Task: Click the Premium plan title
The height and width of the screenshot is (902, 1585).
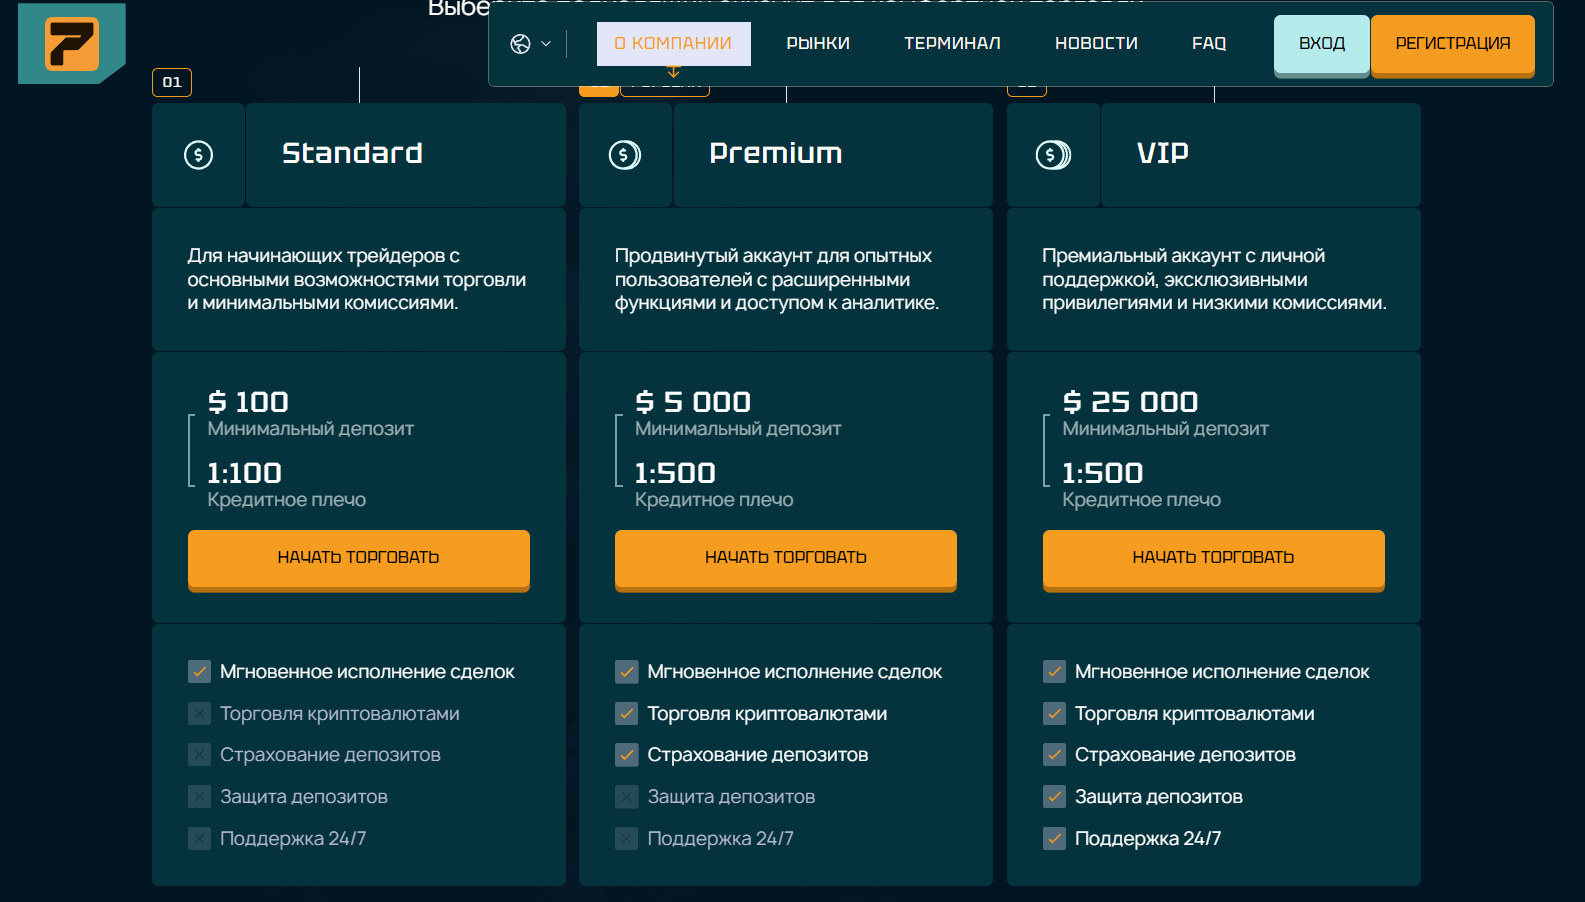Action: (776, 153)
